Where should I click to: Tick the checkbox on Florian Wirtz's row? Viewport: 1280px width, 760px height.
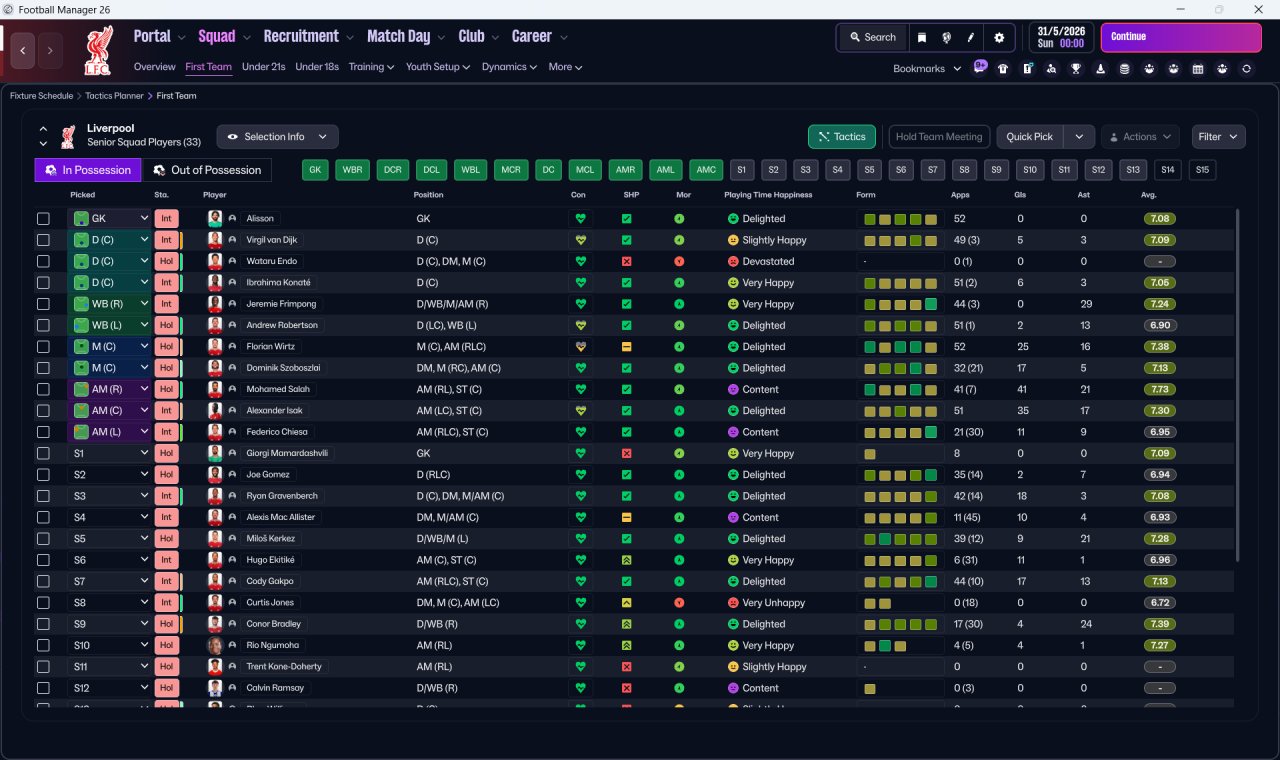[43, 347]
